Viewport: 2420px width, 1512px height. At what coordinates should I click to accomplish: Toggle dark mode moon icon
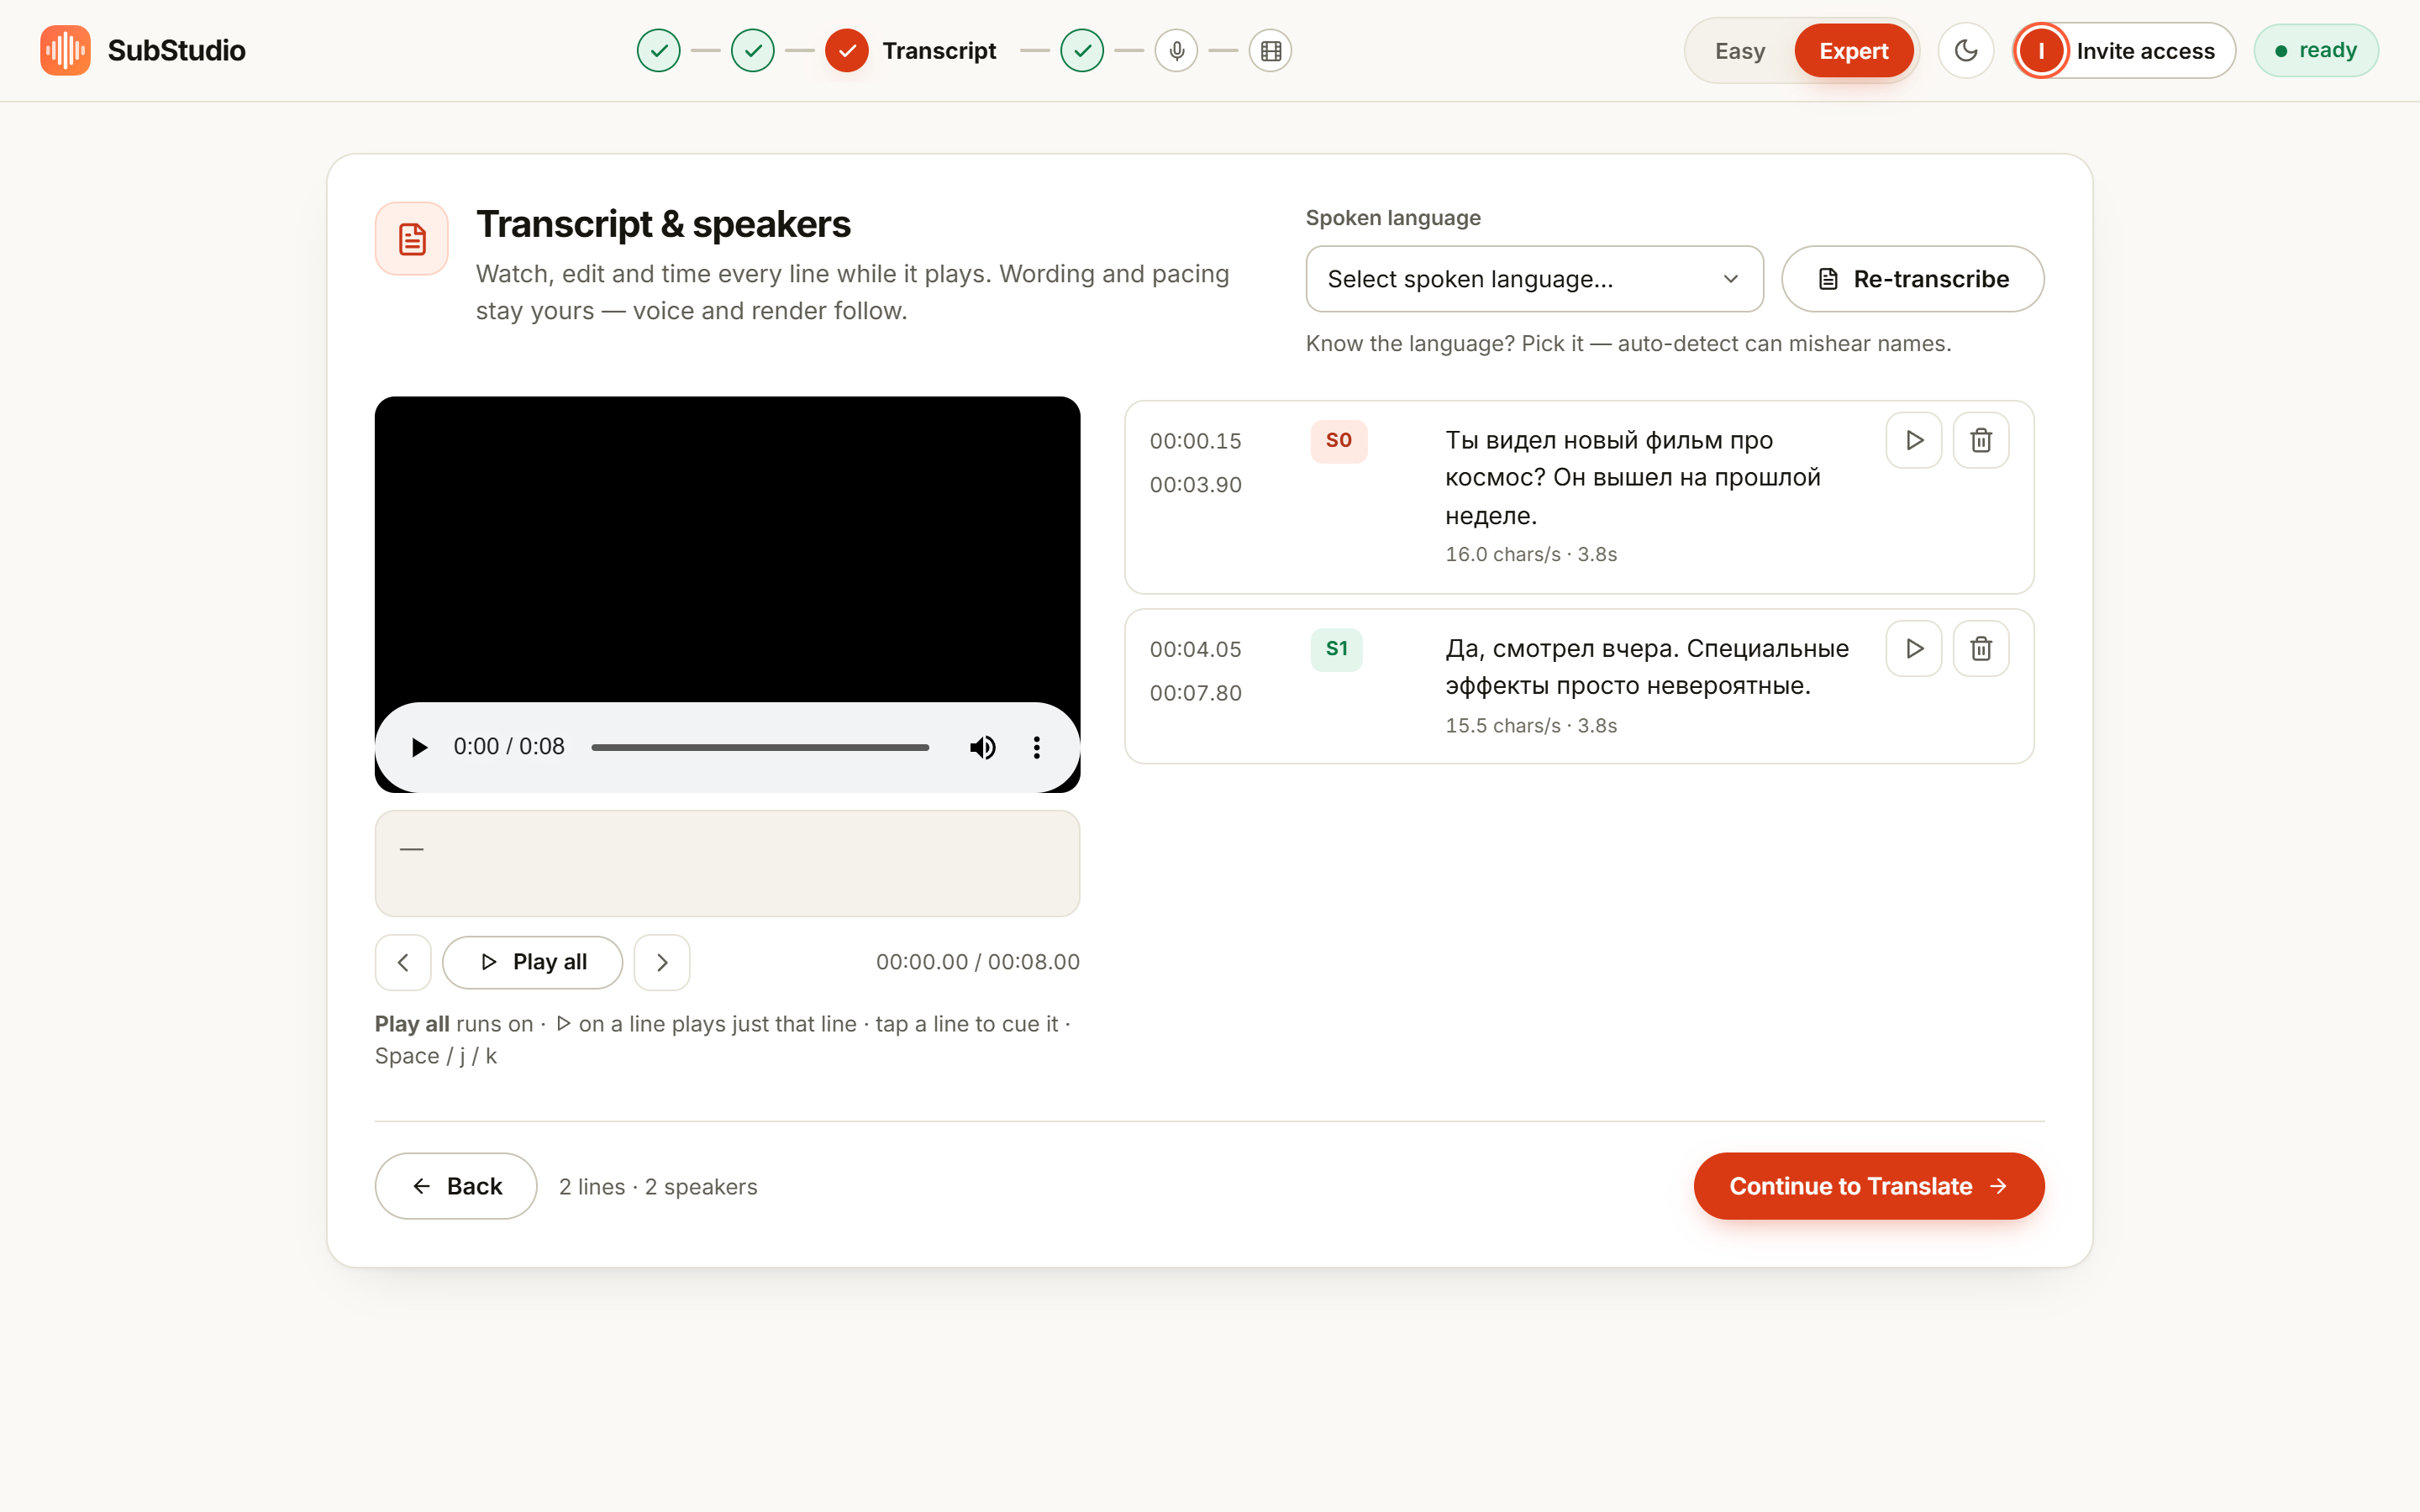pos(1965,50)
